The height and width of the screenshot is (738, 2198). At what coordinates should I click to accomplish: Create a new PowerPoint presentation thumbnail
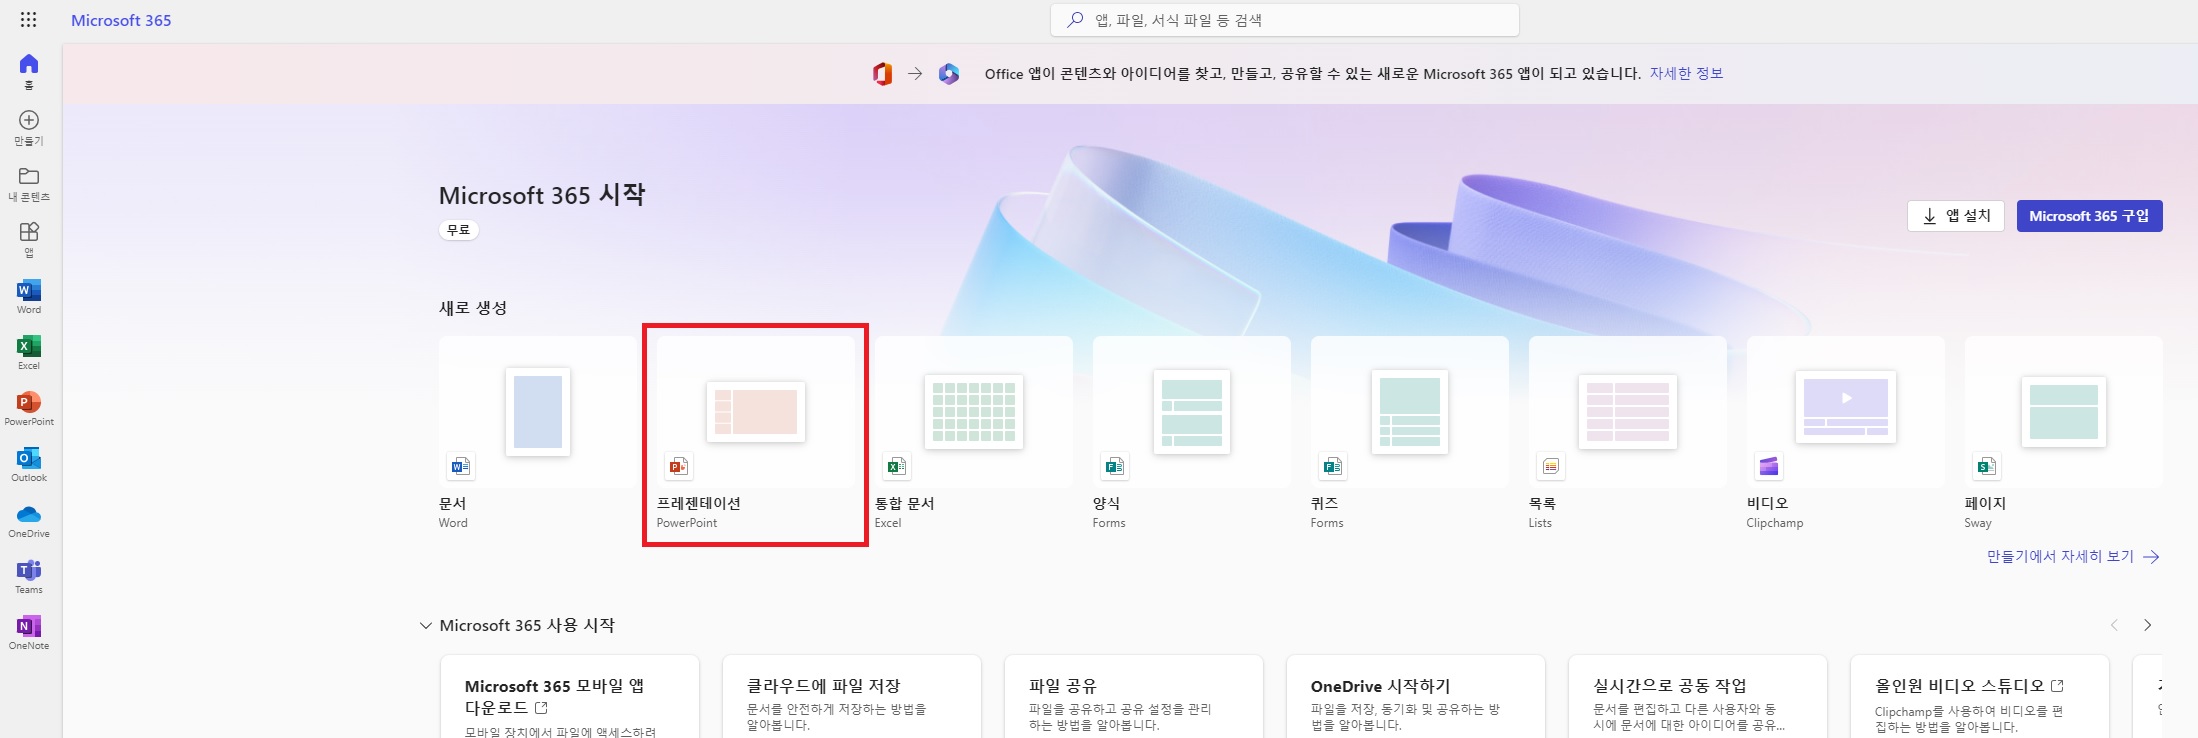point(756,411)
